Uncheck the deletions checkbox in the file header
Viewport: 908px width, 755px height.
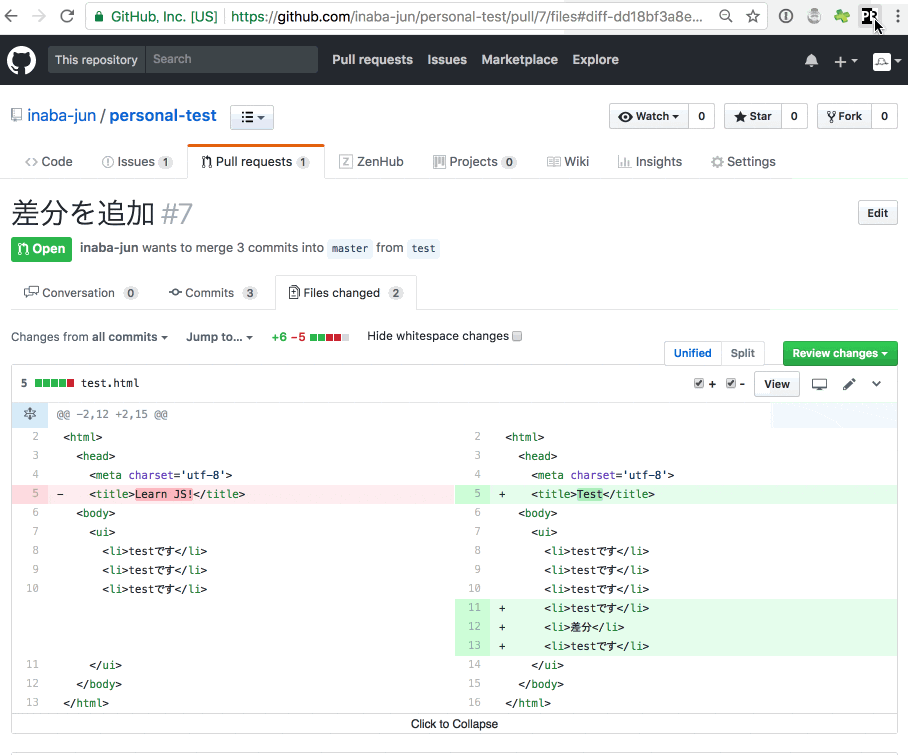[x=731, y=383]
